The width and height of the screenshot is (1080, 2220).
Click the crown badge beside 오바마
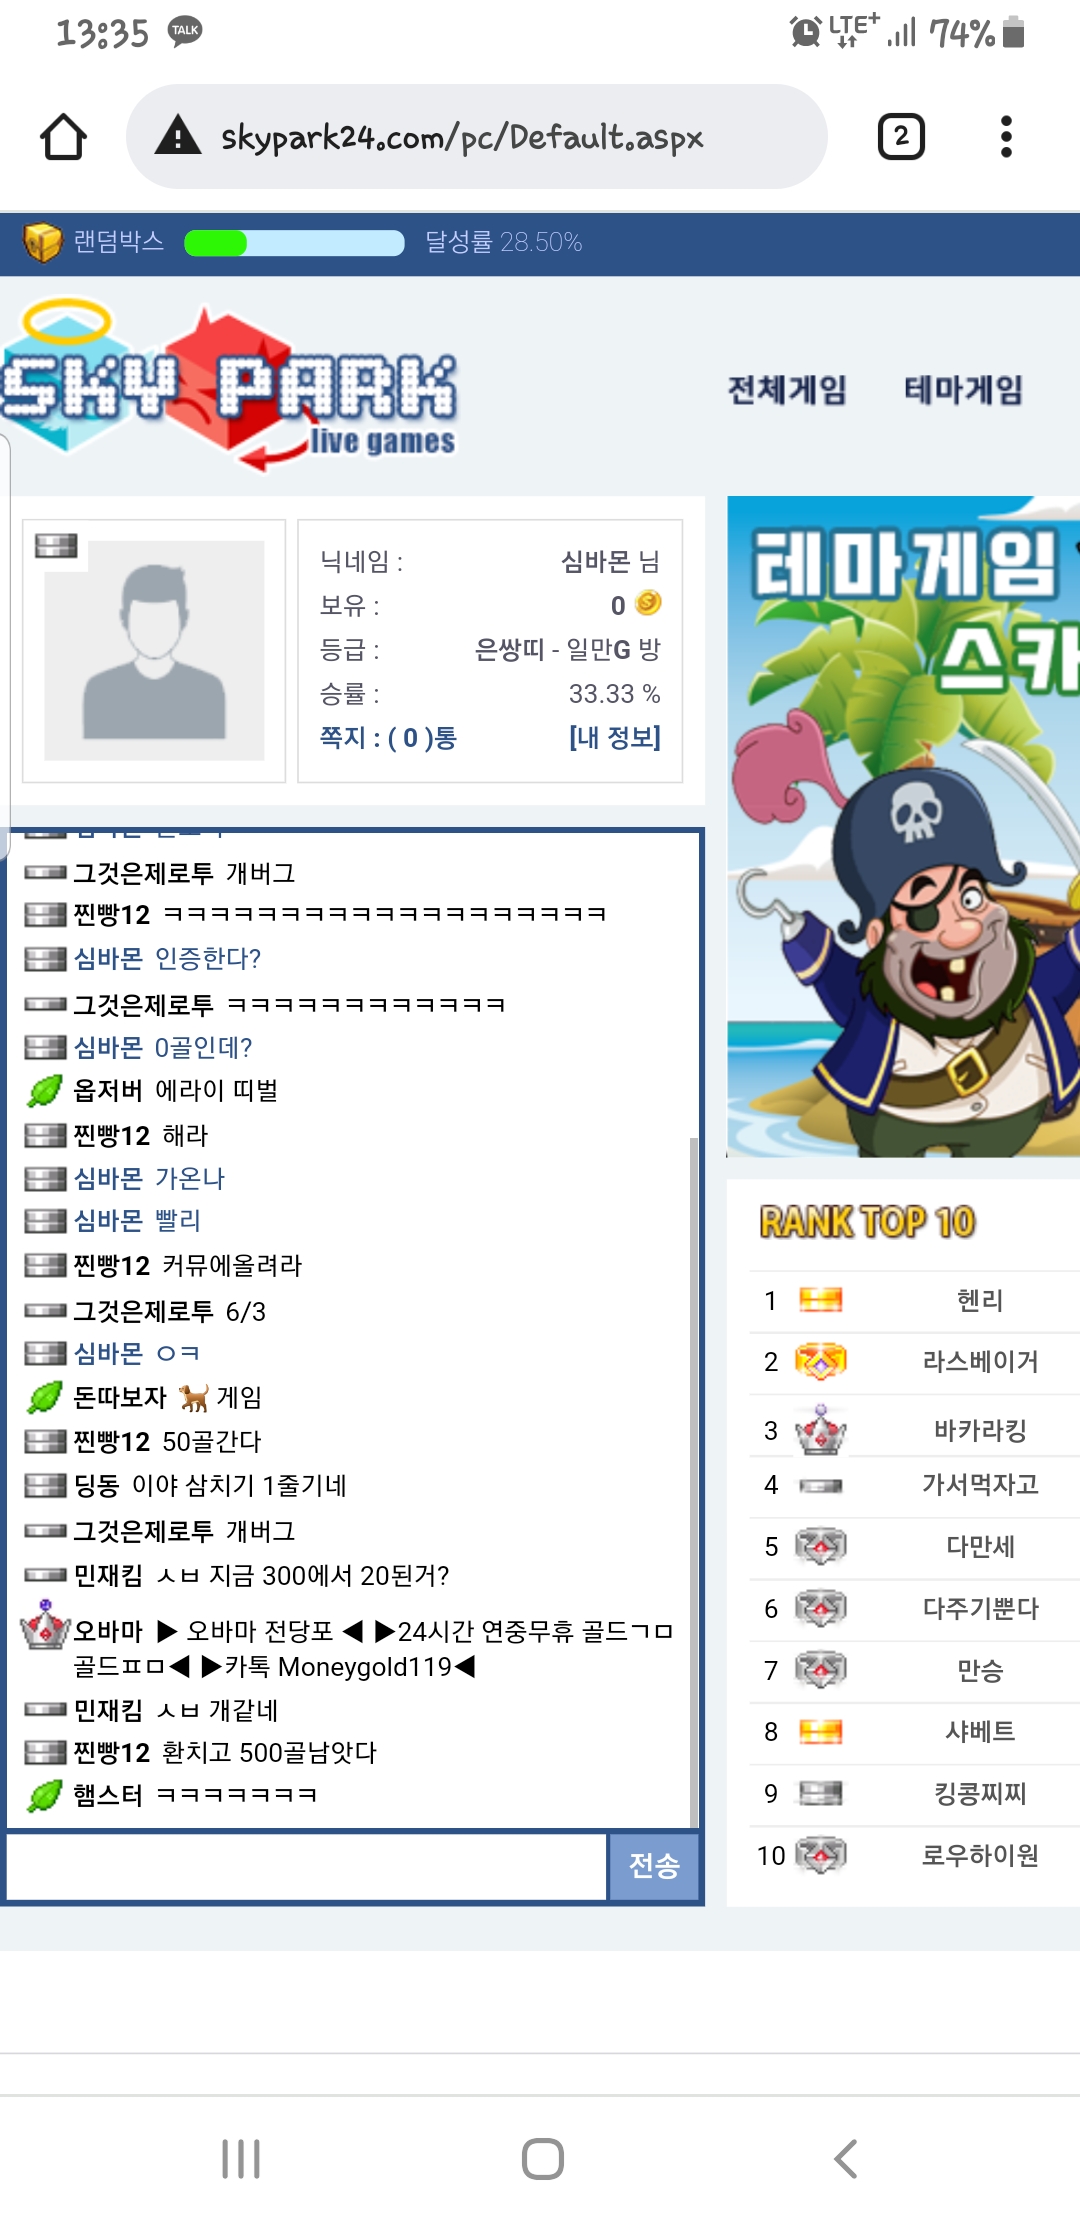click(x=45, y=1625)
